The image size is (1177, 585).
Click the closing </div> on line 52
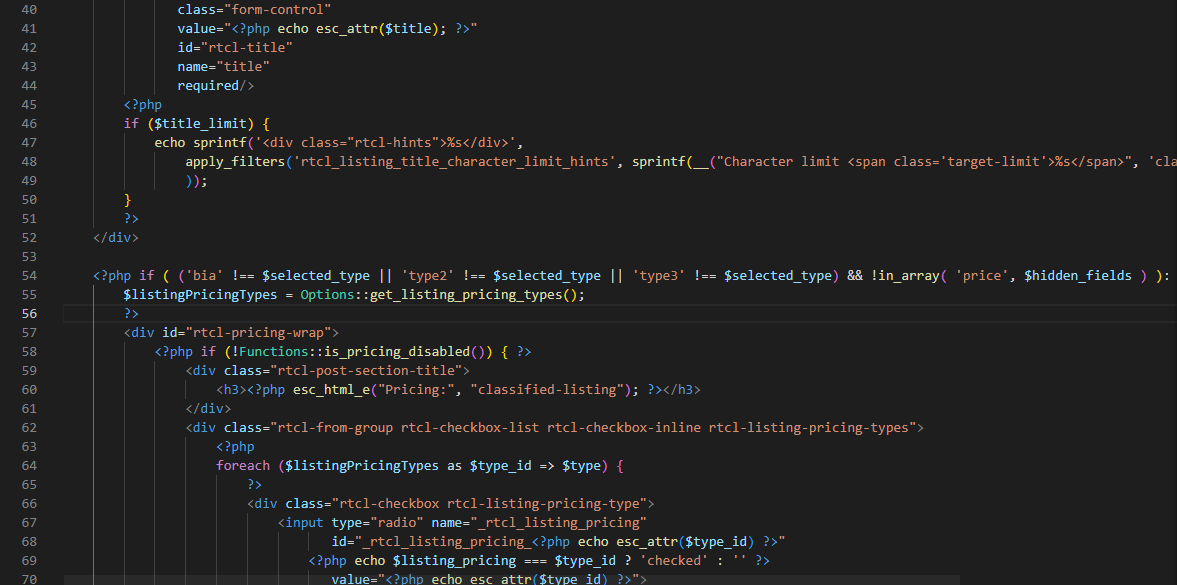116,237
